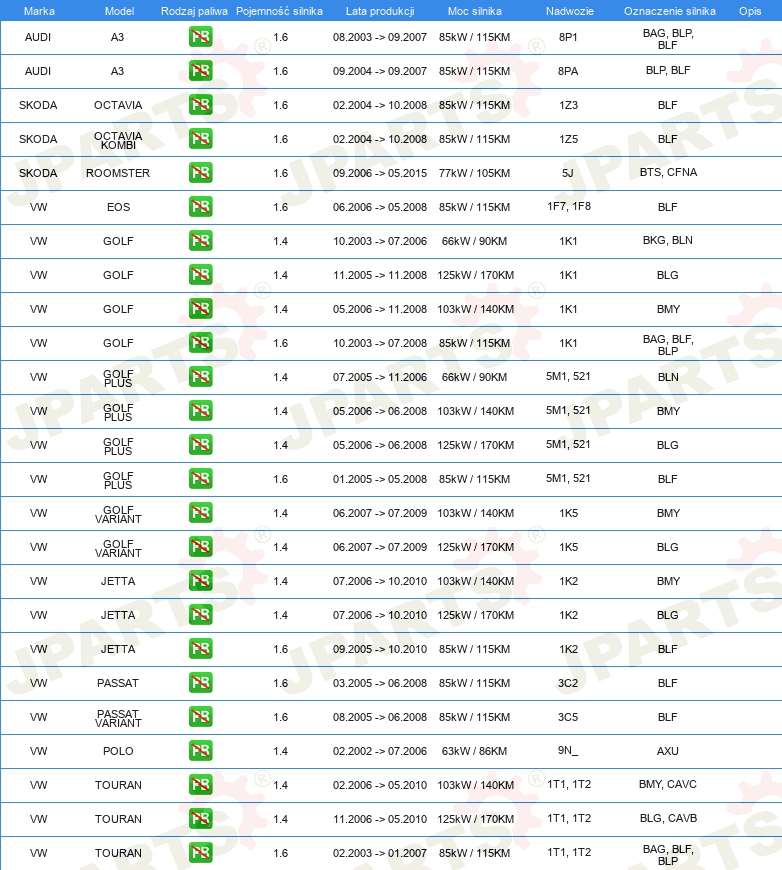This screenshot has height=870, width=782.
Task: Click the 9N_ body code cell
Action: (x=568, y=750)
